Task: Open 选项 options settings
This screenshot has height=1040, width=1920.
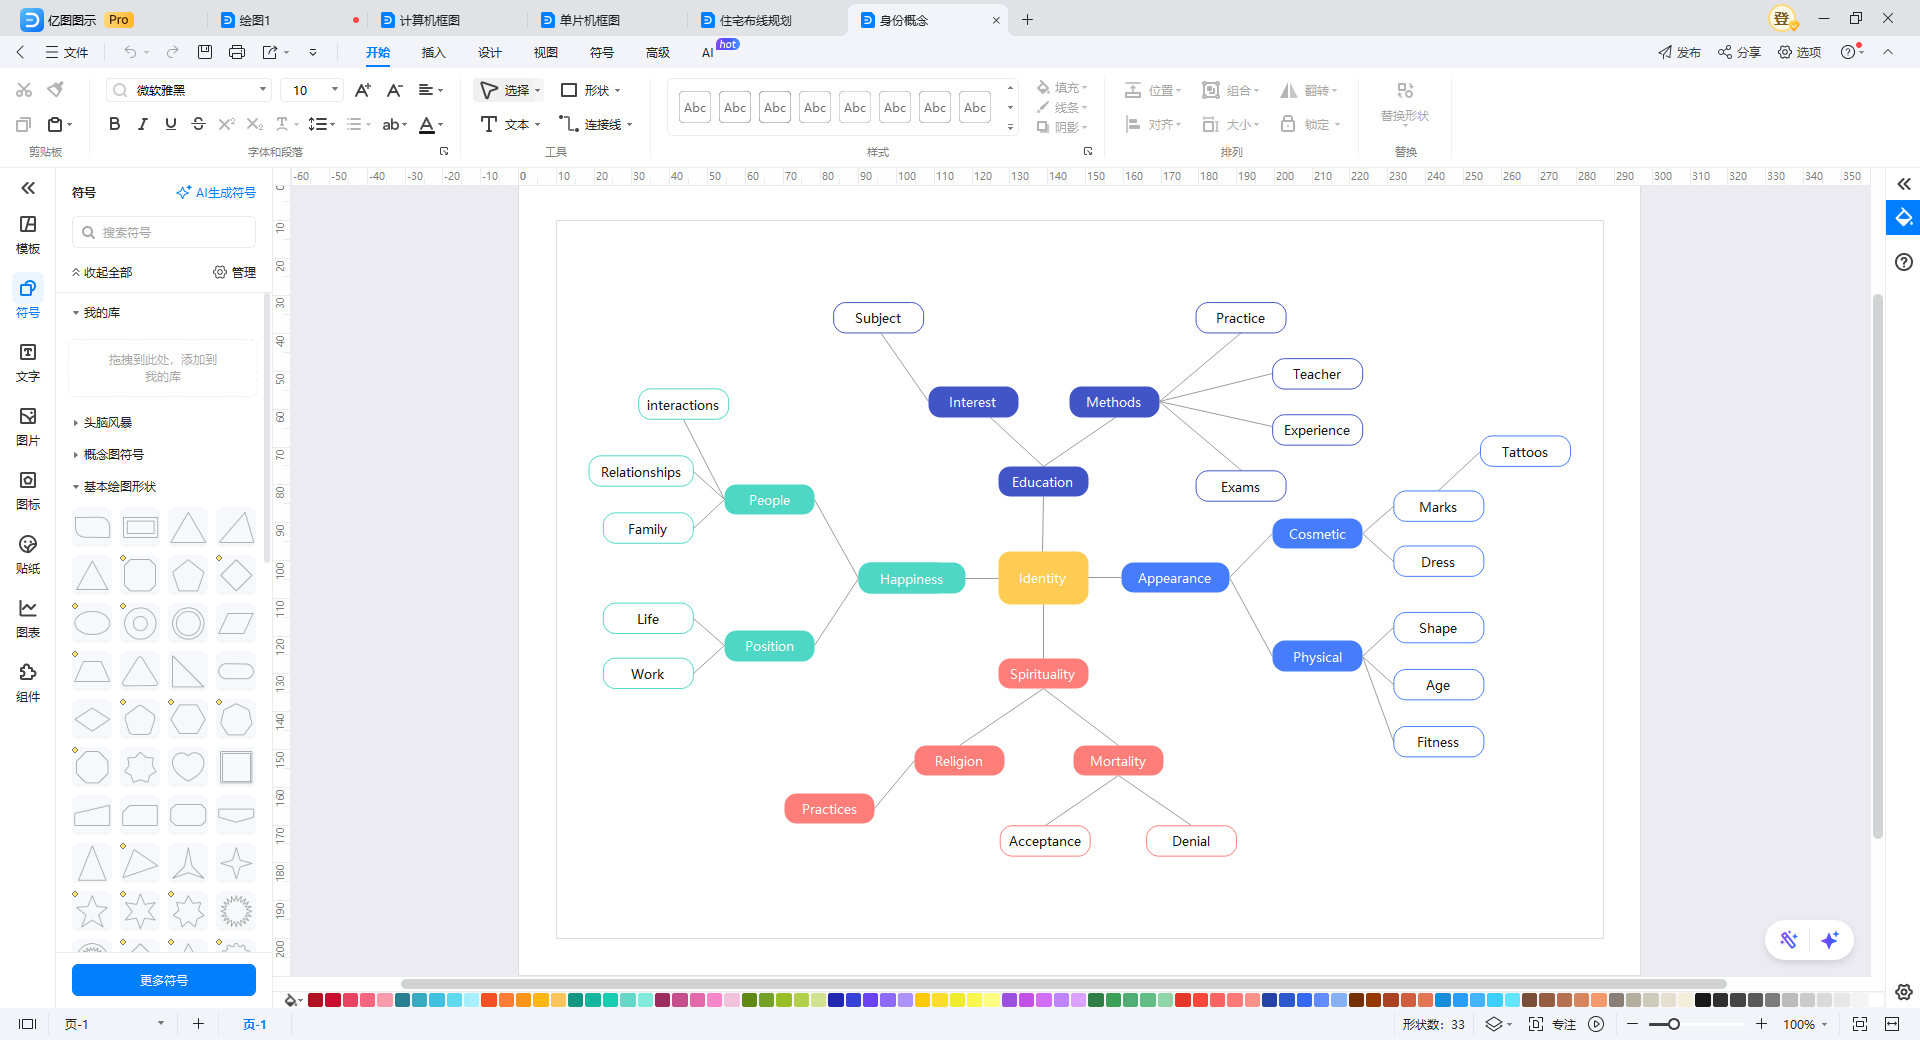Action: (x=1799, y=52)
